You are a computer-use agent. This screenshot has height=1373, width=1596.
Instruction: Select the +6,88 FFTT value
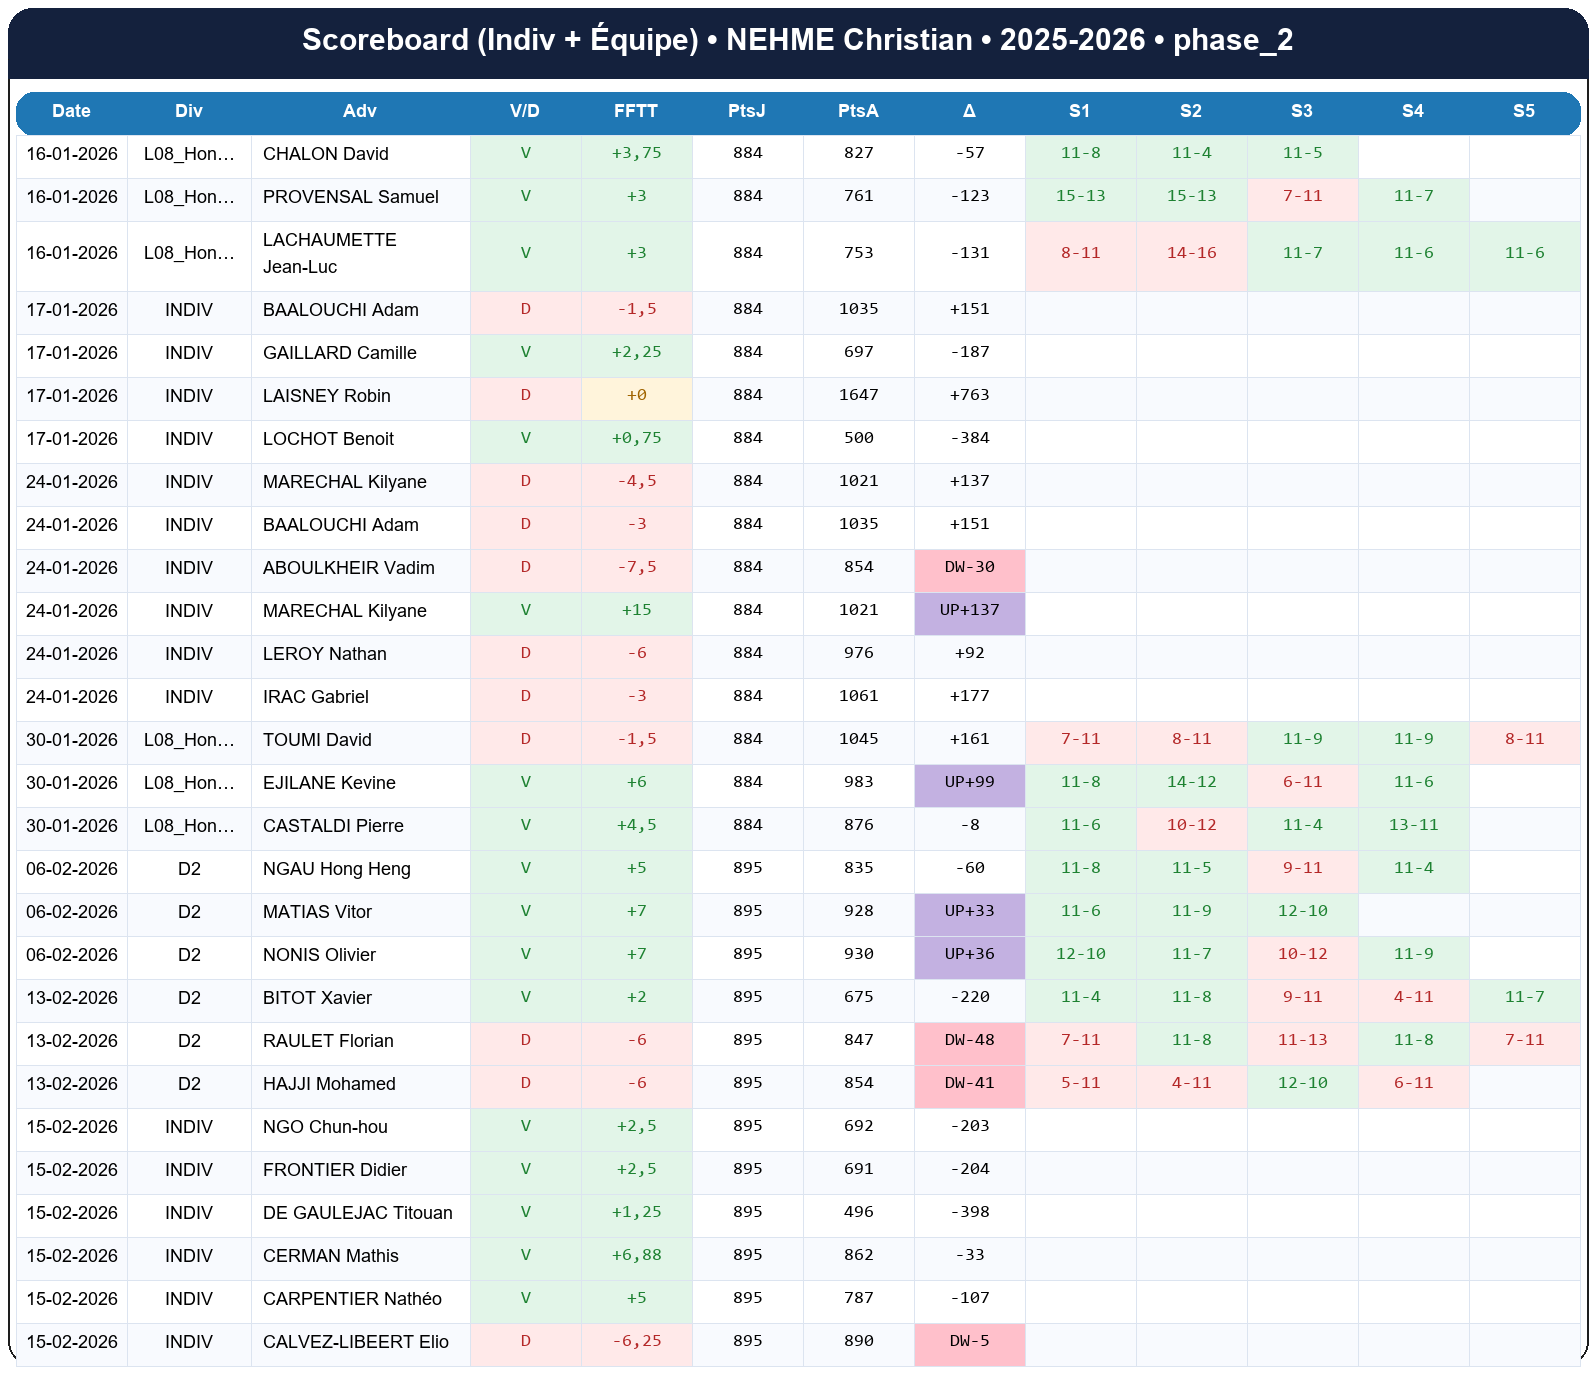pos(636,1255)
